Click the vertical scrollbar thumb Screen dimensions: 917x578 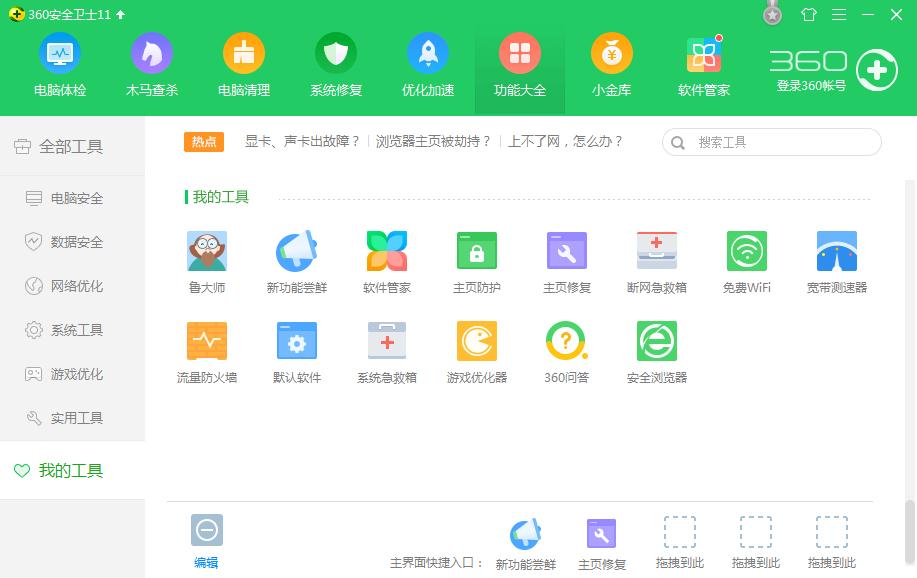point(909,531)
